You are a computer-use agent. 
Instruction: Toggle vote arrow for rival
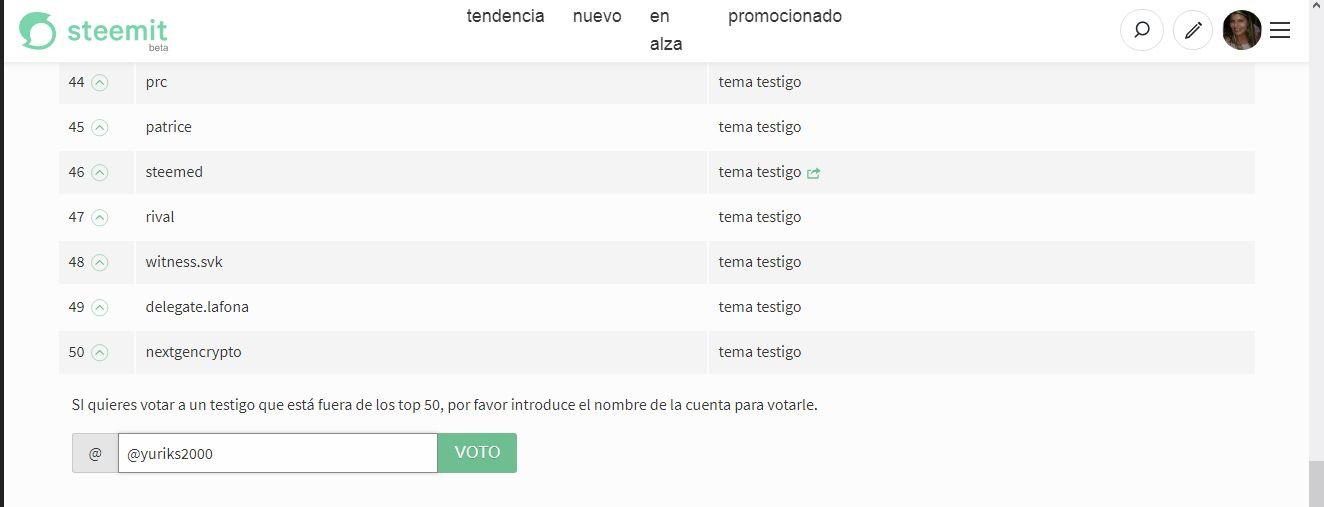point(99,217)
